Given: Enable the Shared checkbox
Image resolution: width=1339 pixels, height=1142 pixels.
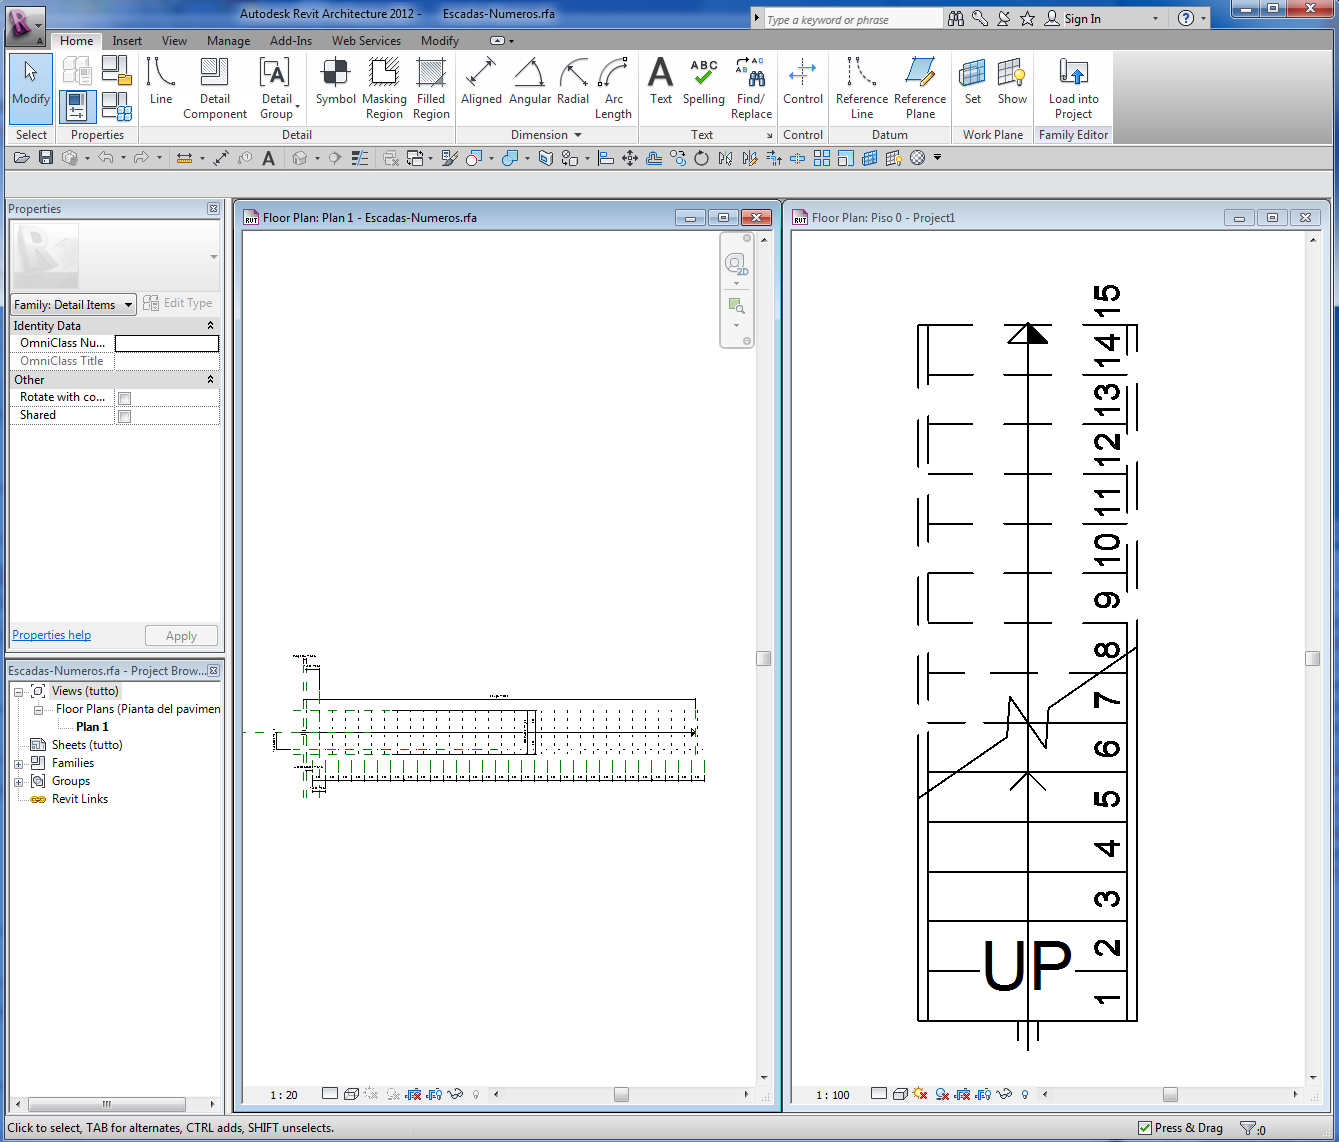Looking at the screenshot, I should coord(125,416).
